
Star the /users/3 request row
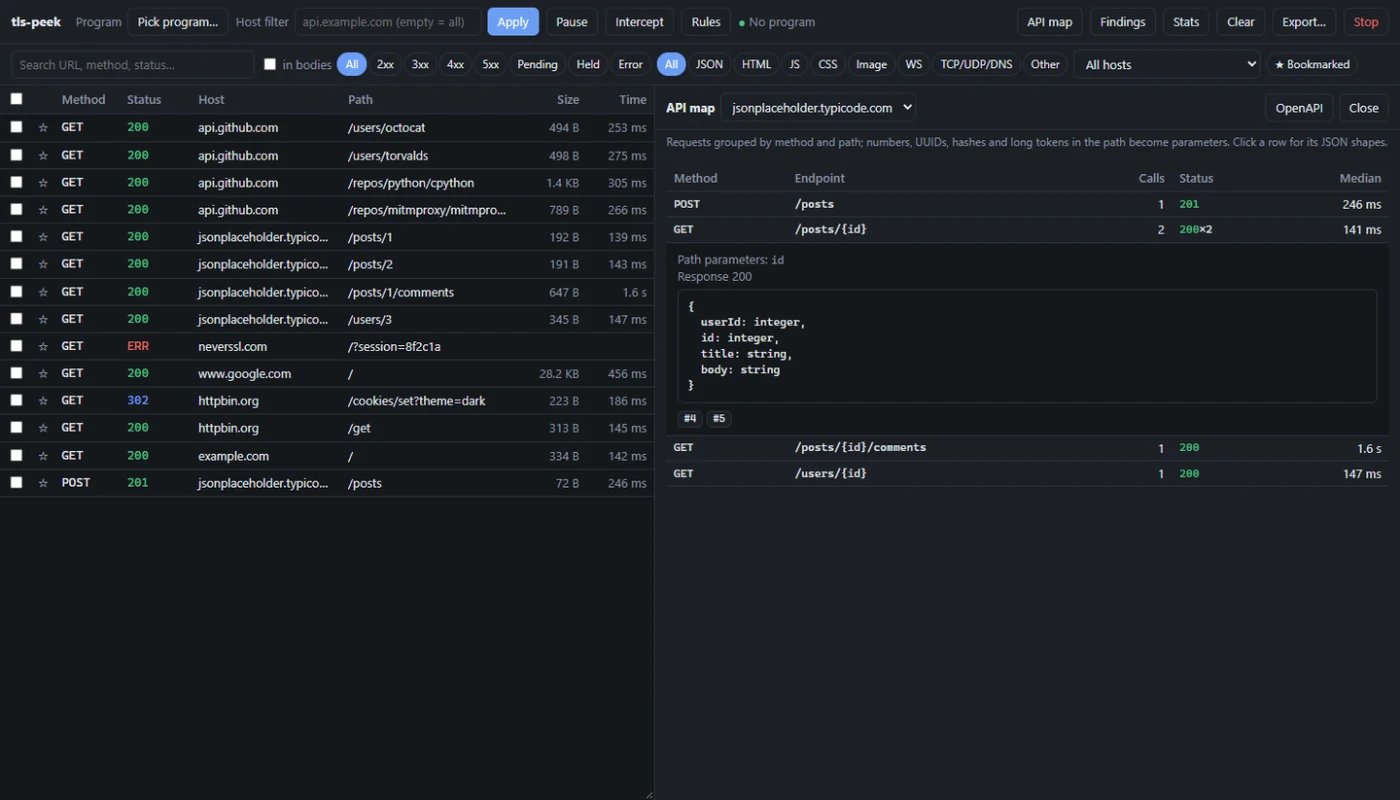pos(43,319)
